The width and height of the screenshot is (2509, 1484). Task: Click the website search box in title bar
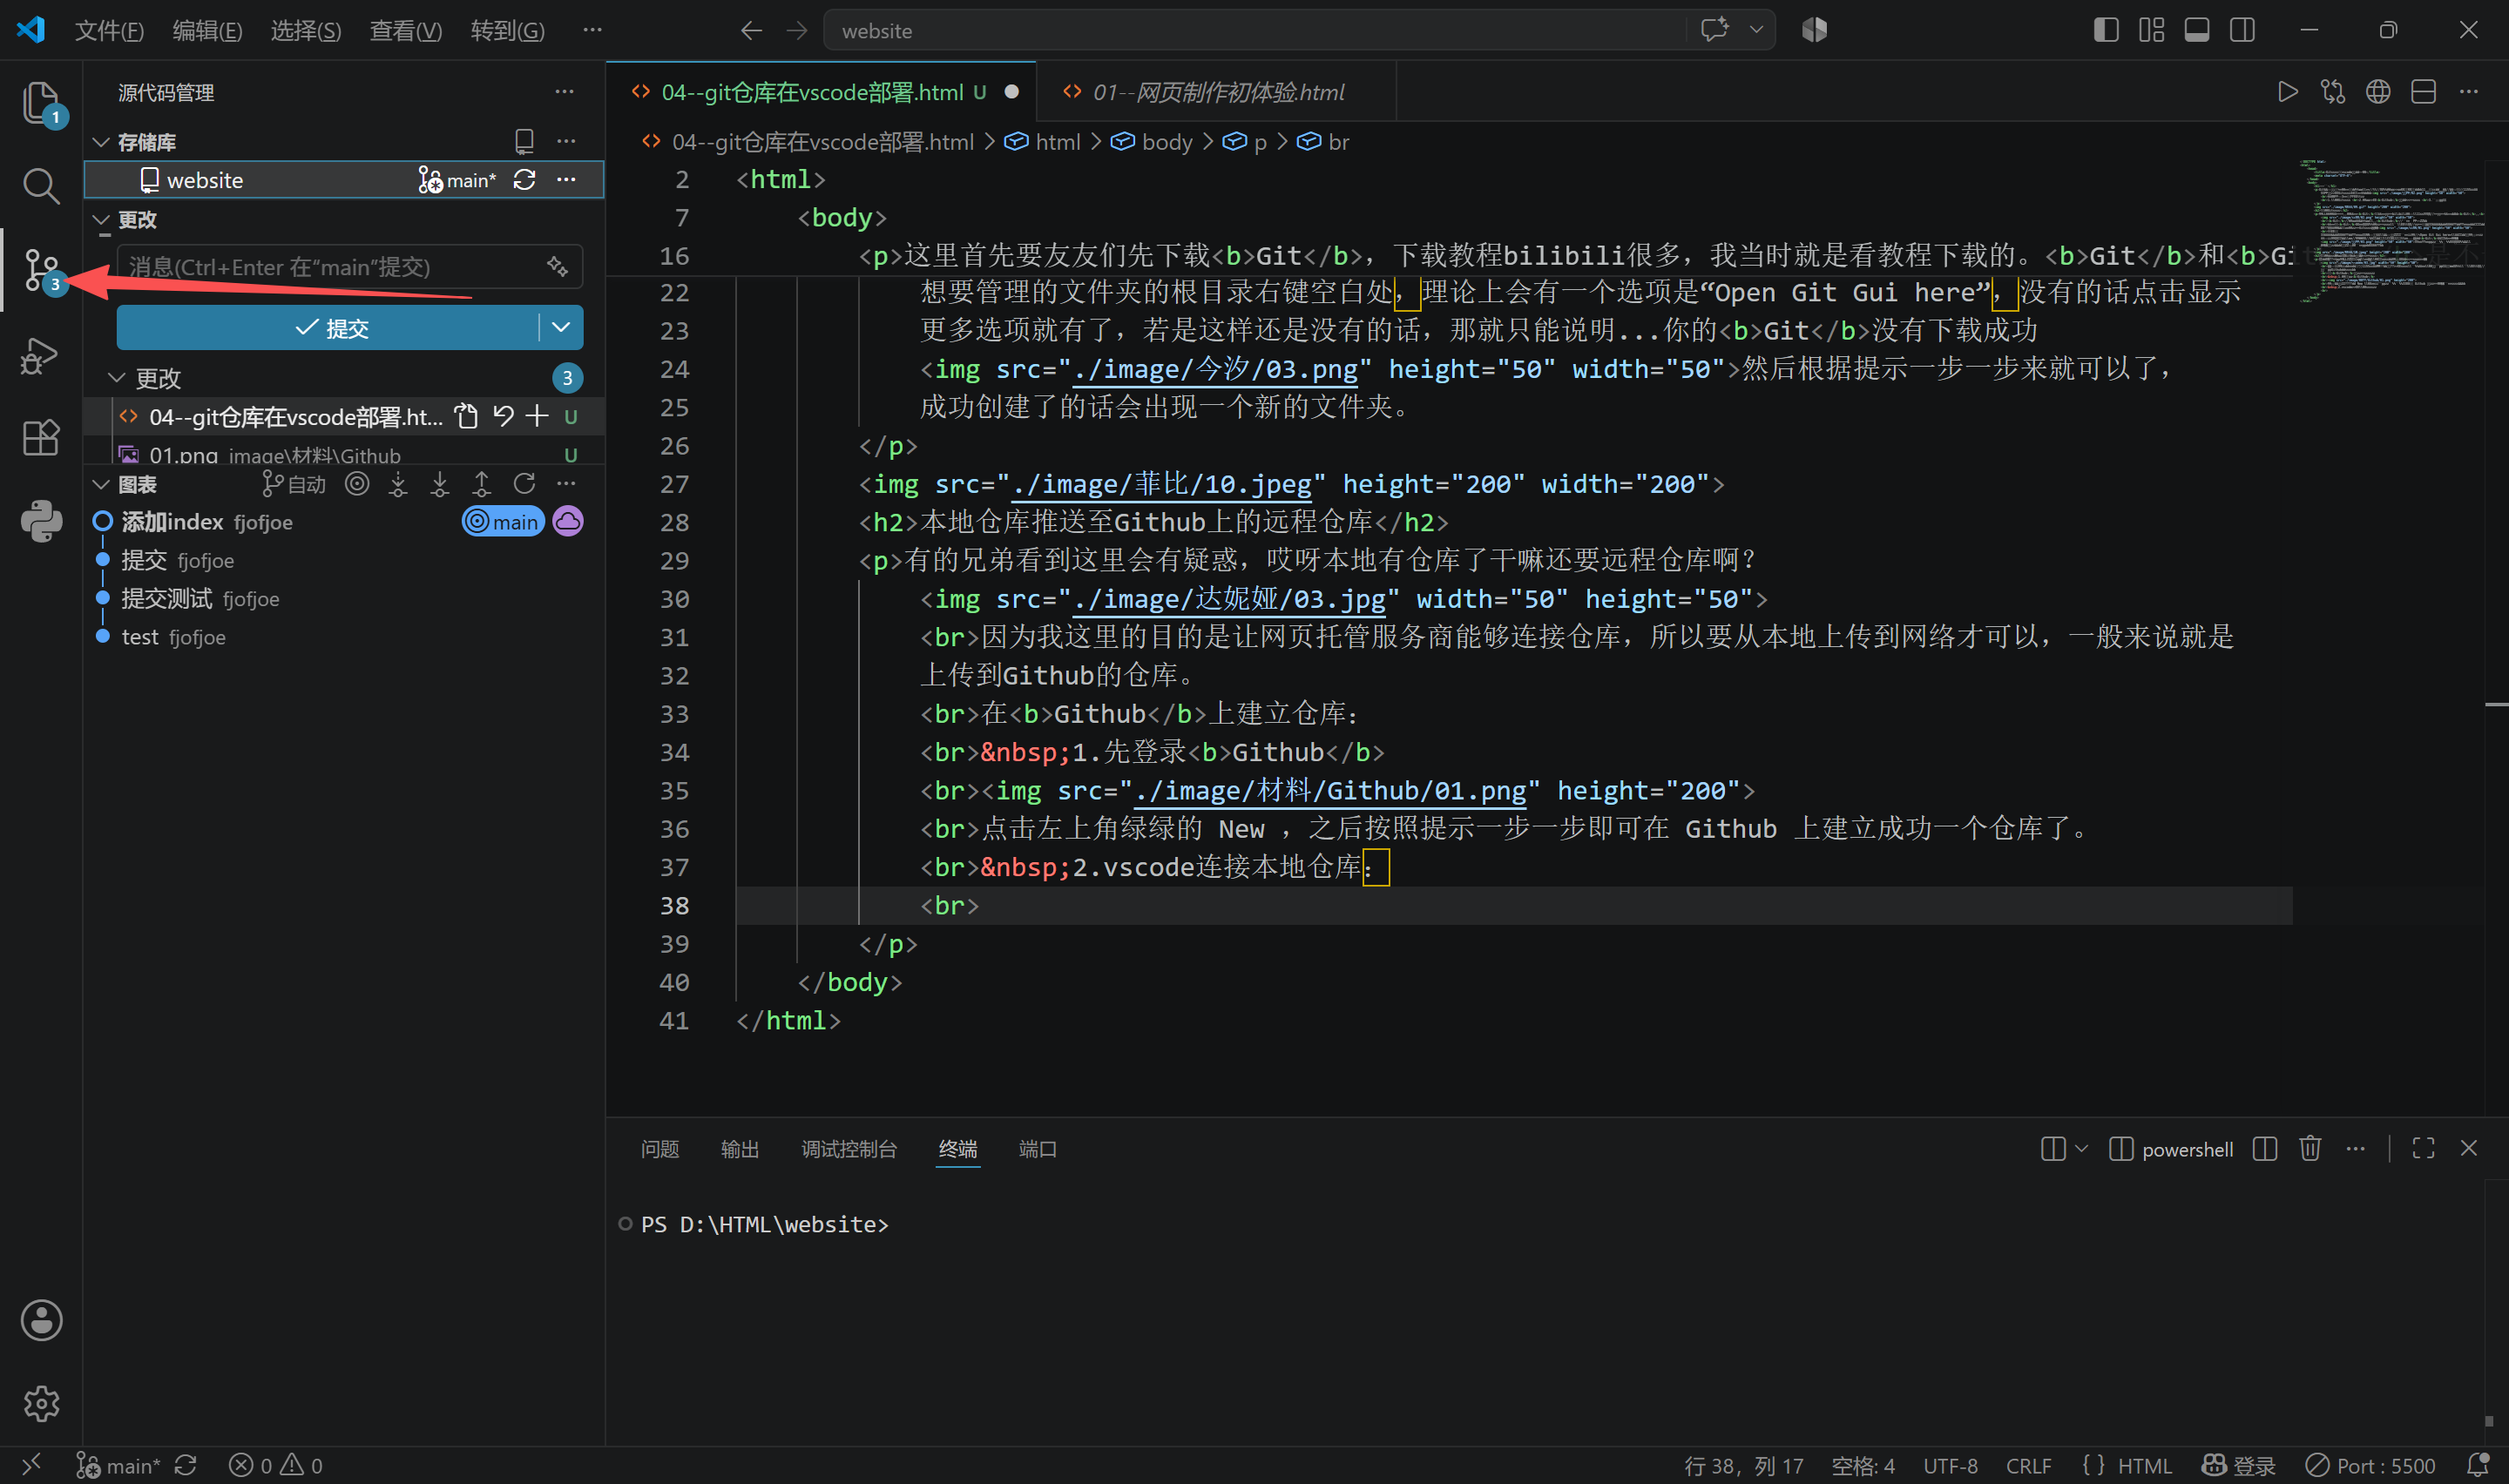click(x=1256, y=30)
